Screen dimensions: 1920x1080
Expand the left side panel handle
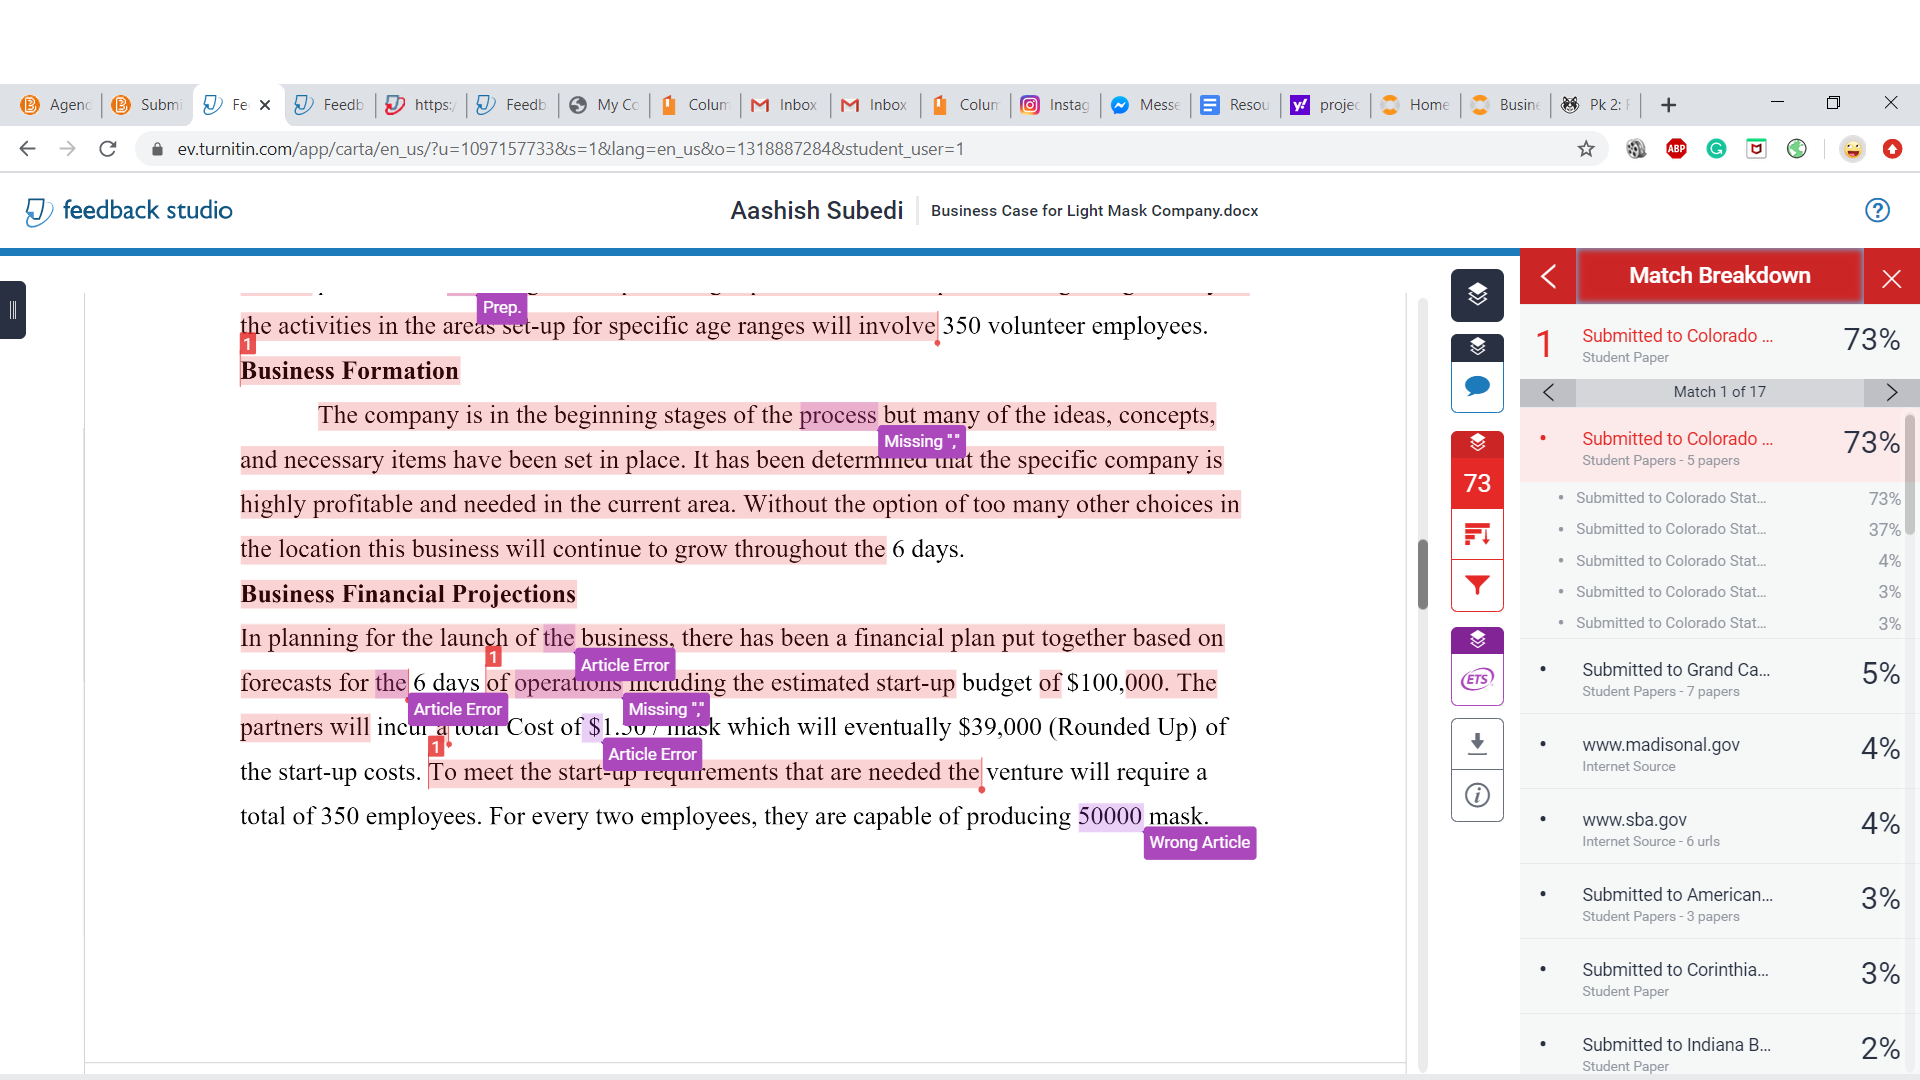(13, 310)
